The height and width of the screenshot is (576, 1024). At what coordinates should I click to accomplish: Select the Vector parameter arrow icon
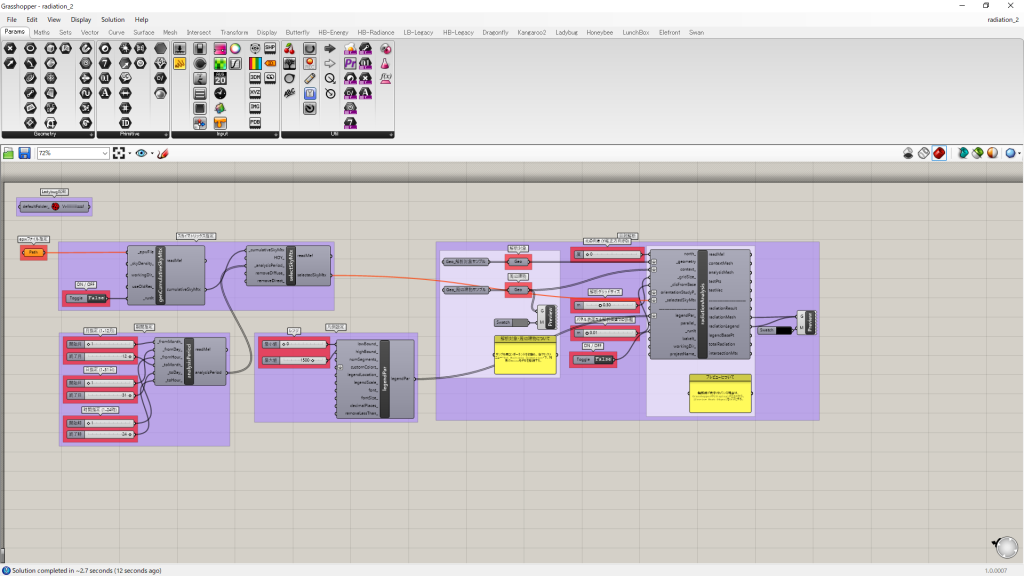coord(10,63)
